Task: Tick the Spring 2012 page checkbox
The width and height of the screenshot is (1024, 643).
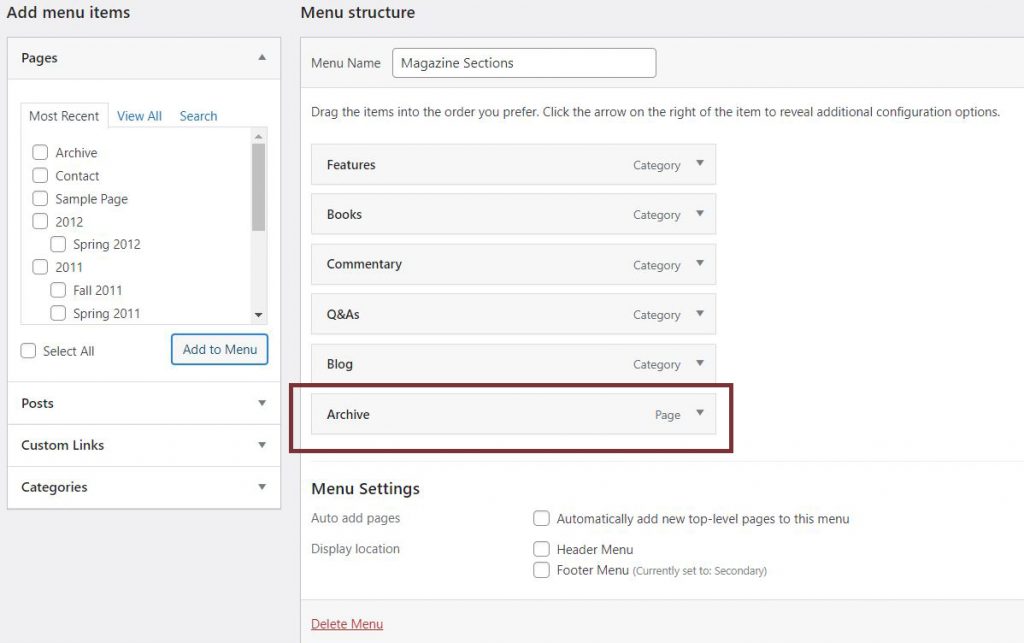Action: tap(58, 244)
